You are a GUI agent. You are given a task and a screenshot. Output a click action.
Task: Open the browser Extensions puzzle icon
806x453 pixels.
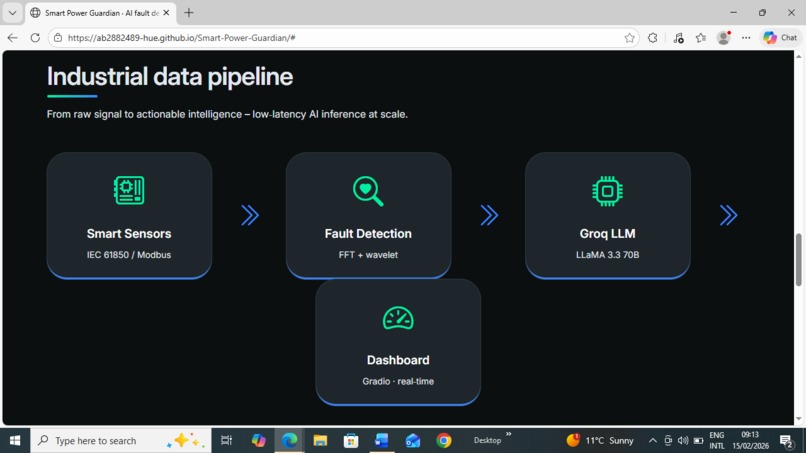652,38
